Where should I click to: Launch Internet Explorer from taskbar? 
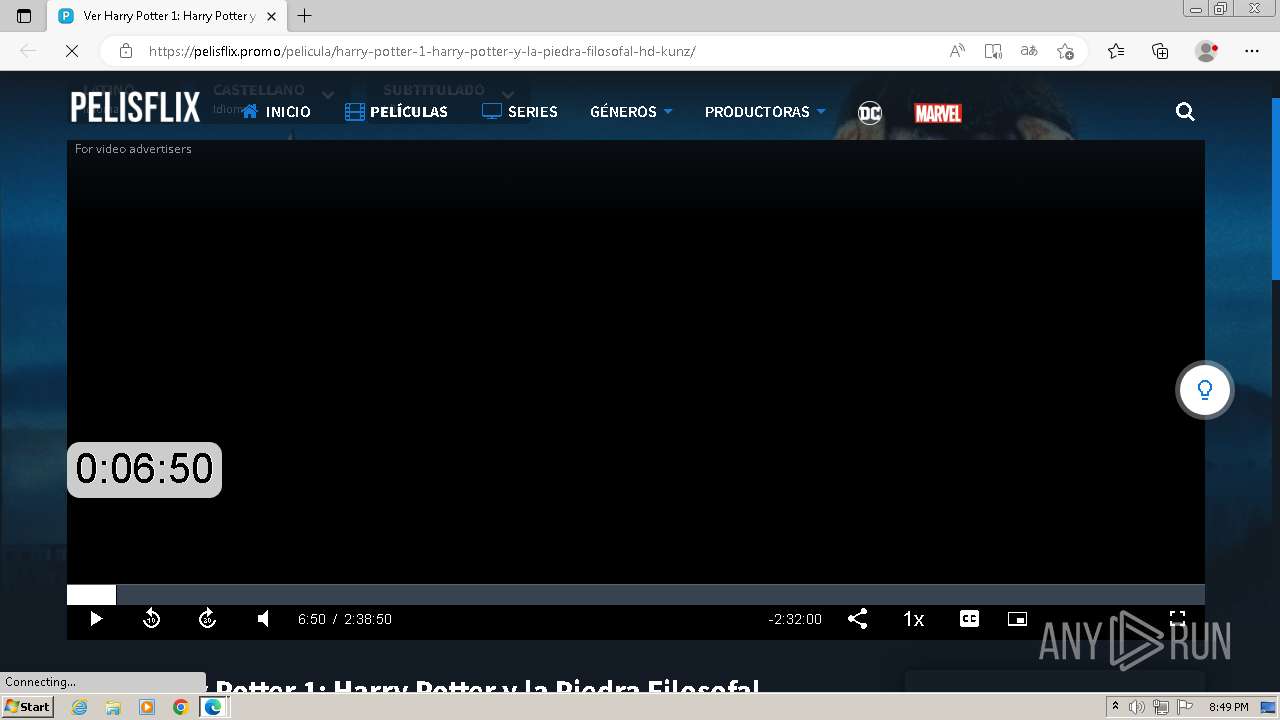coord(80,707)
